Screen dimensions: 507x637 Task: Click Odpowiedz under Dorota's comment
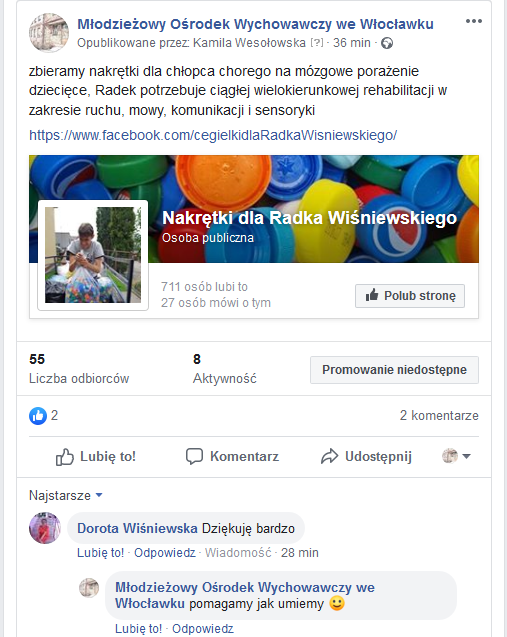coord(165,553)
